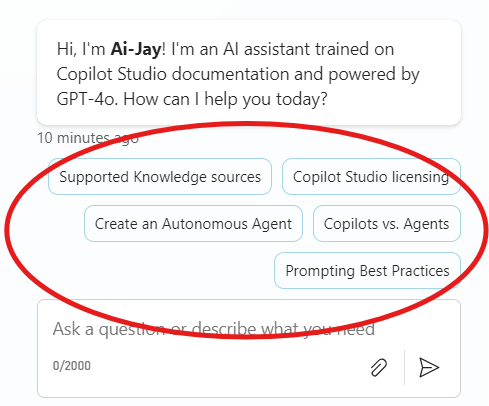
Task: Open the Copilots vs. Agents suggestion
Action: 387,224
